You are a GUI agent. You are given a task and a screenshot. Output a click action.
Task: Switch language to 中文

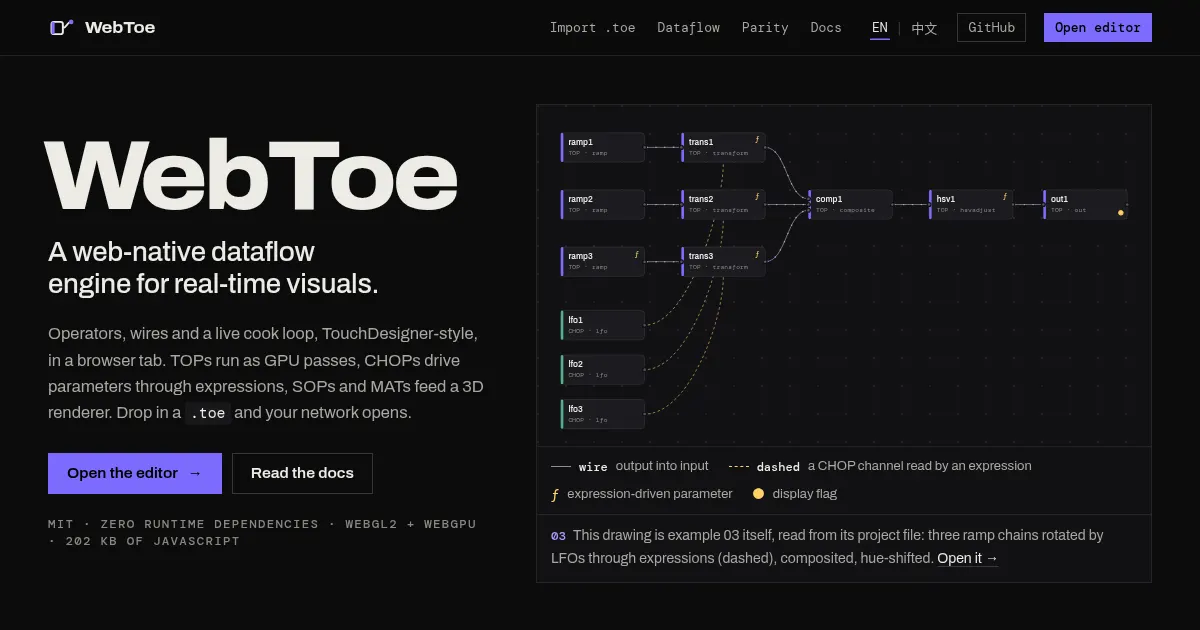(924, 28)
